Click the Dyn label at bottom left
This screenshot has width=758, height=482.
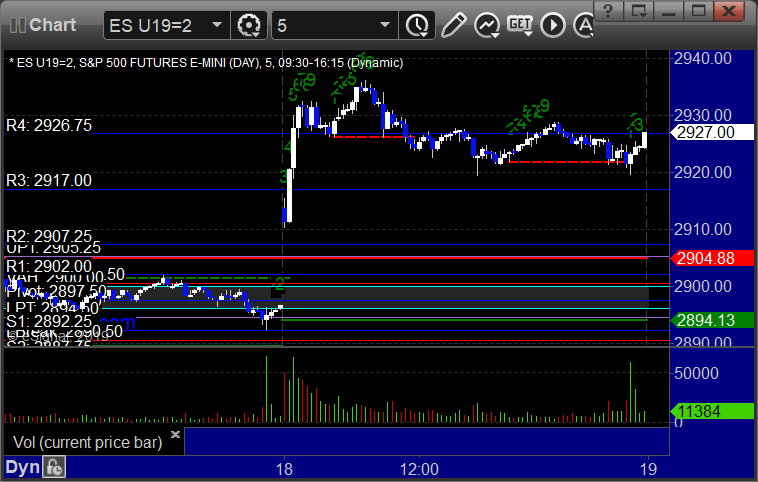22,467
